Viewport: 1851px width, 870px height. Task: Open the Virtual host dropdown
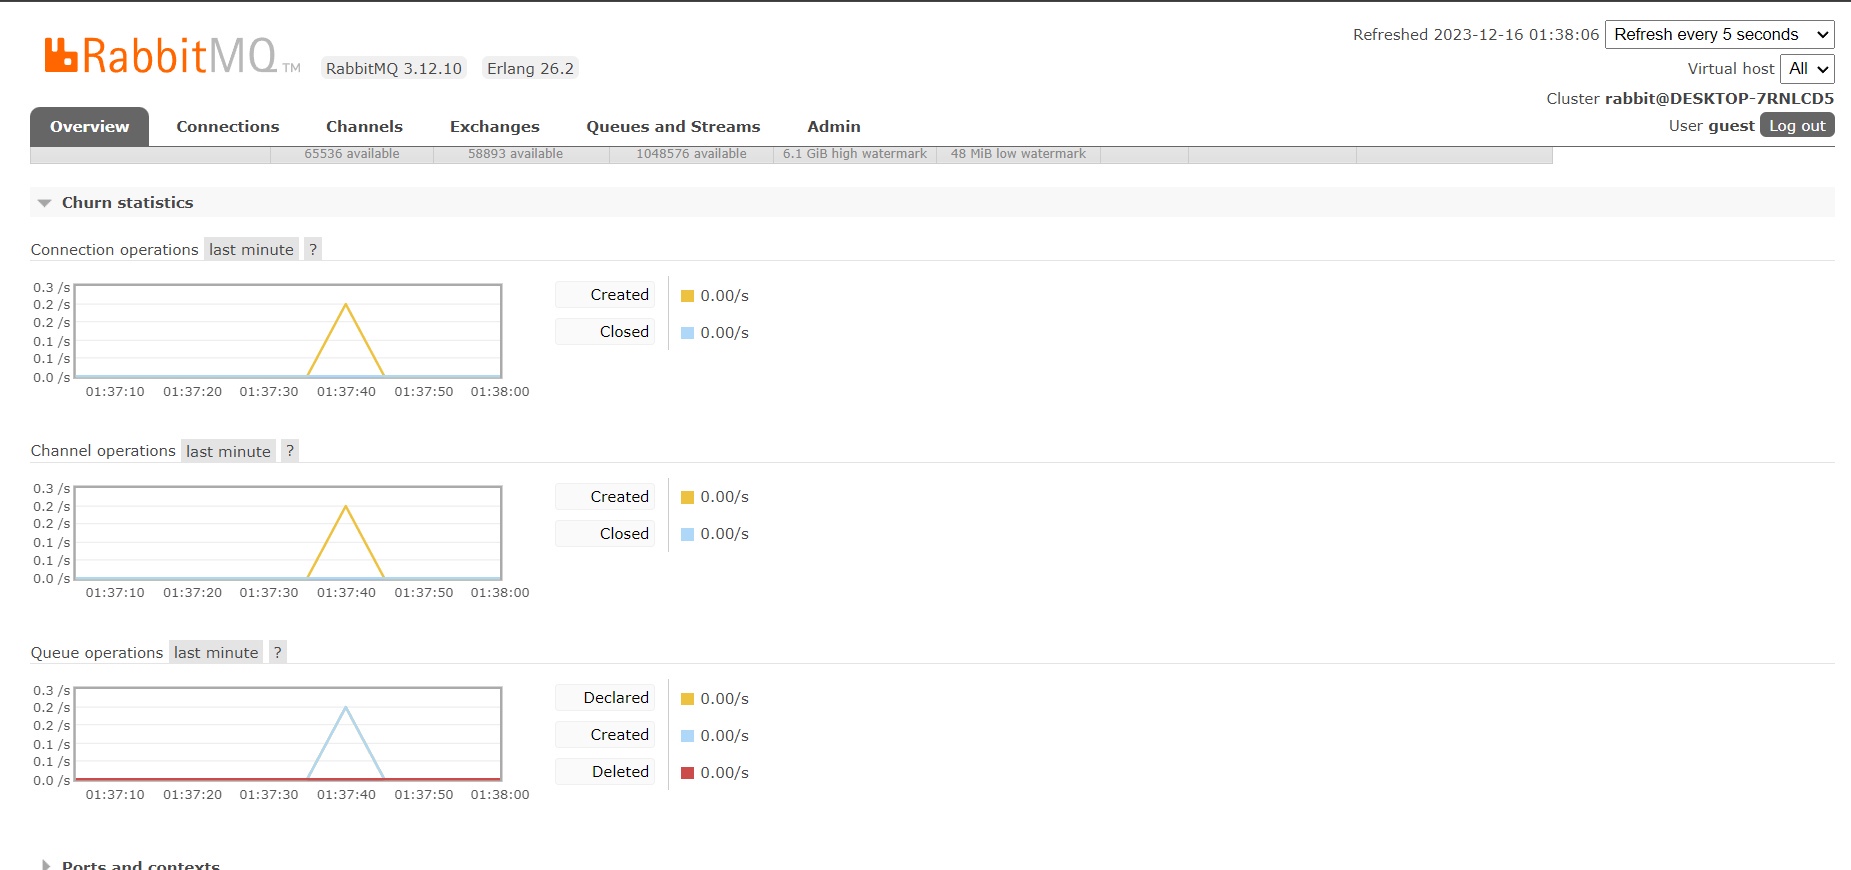[x=1807, y=69]
